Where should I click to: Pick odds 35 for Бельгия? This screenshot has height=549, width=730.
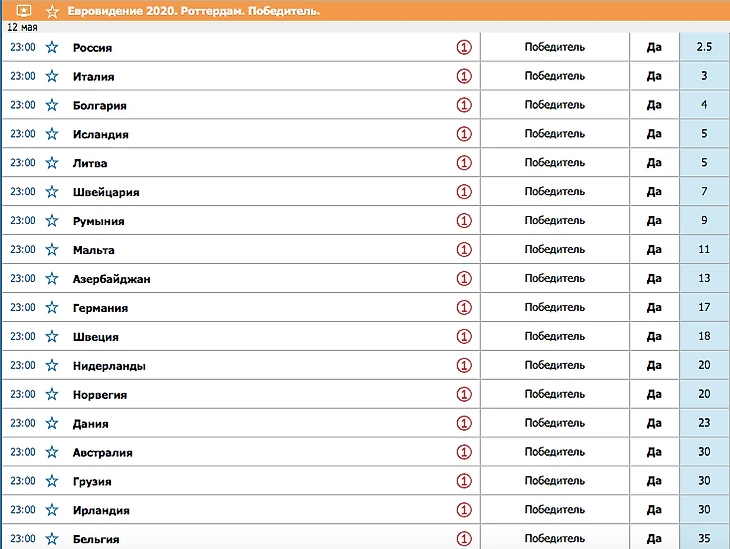point(704,538)
